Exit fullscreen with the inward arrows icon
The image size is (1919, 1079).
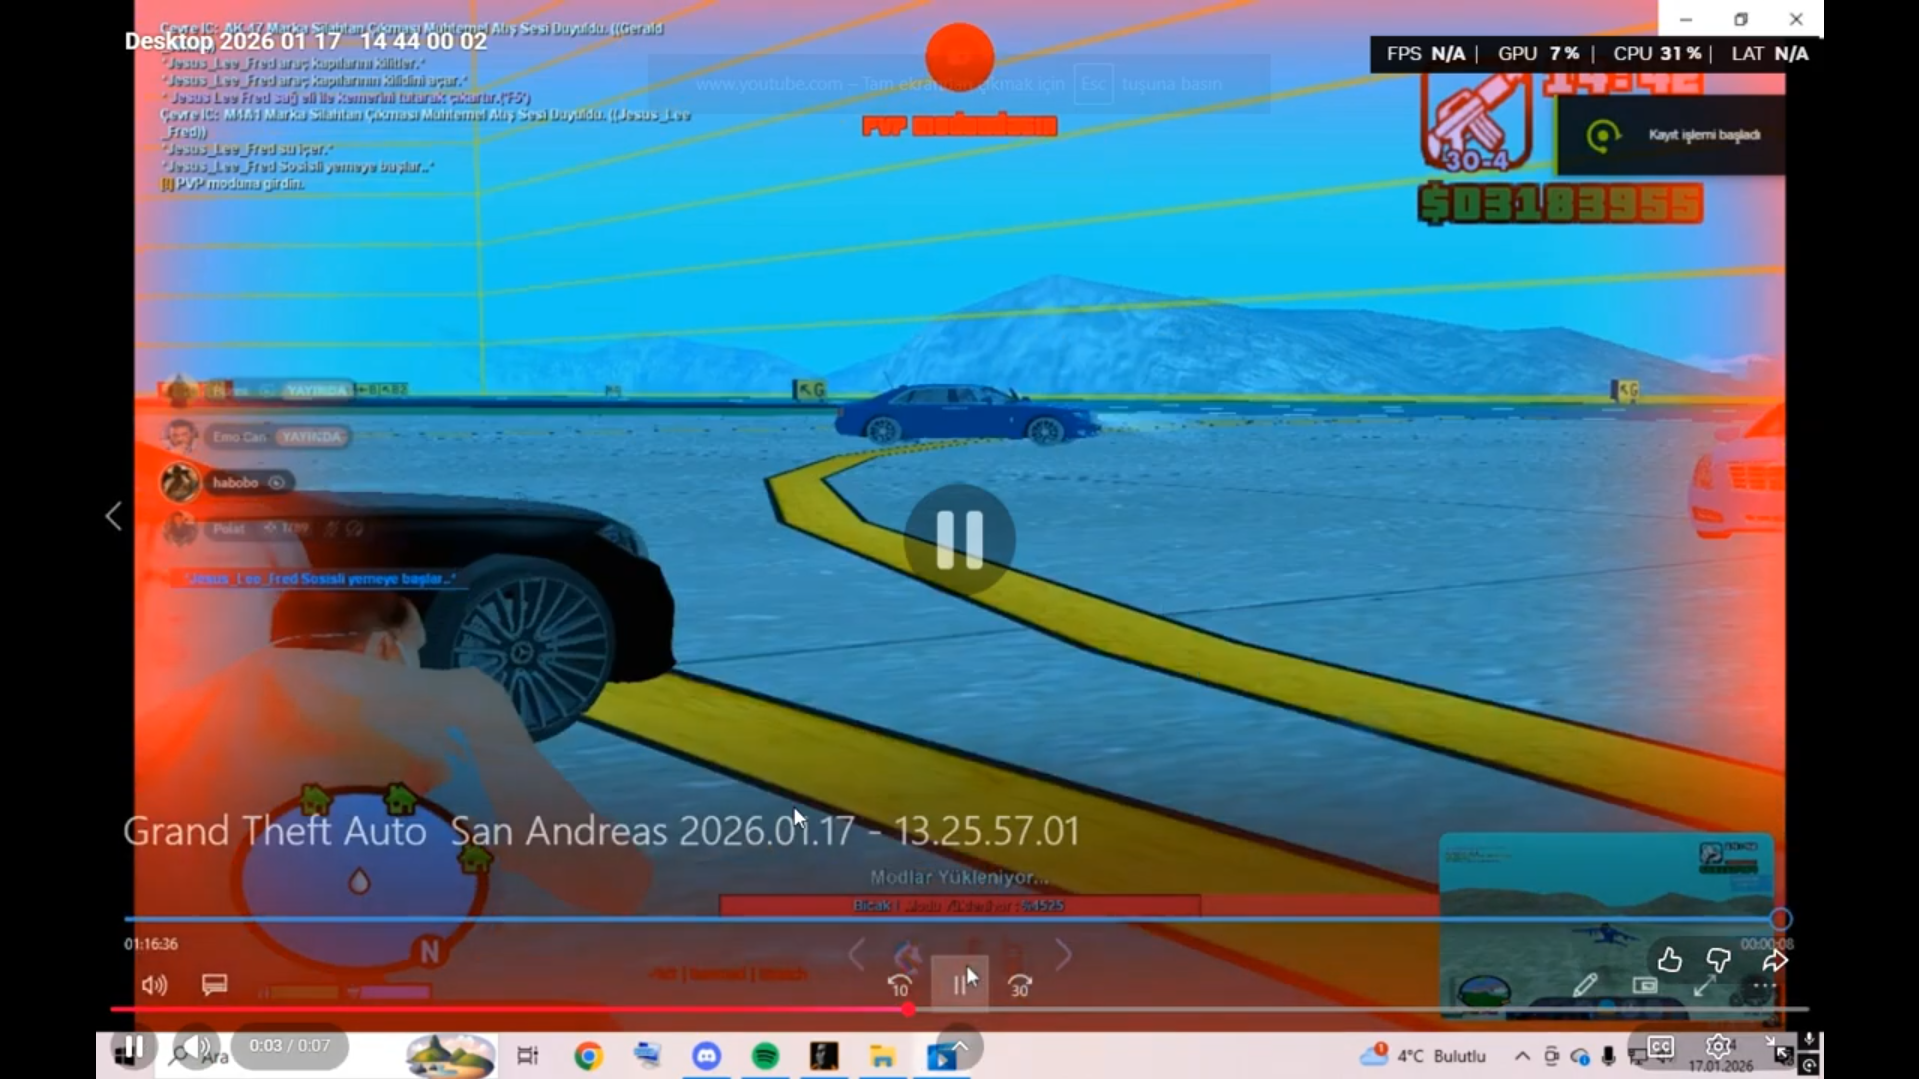(1777, 1047)
